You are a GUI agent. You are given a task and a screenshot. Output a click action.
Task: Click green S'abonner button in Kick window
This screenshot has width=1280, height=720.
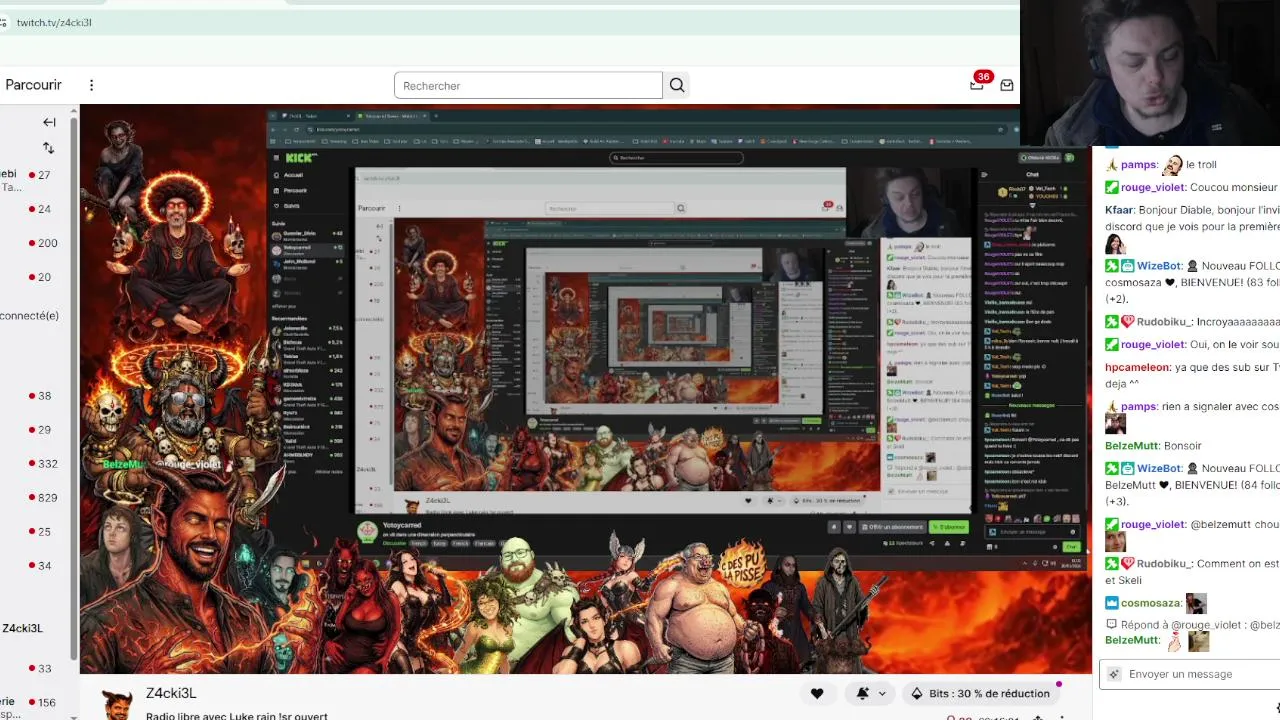tap(947, 527)
